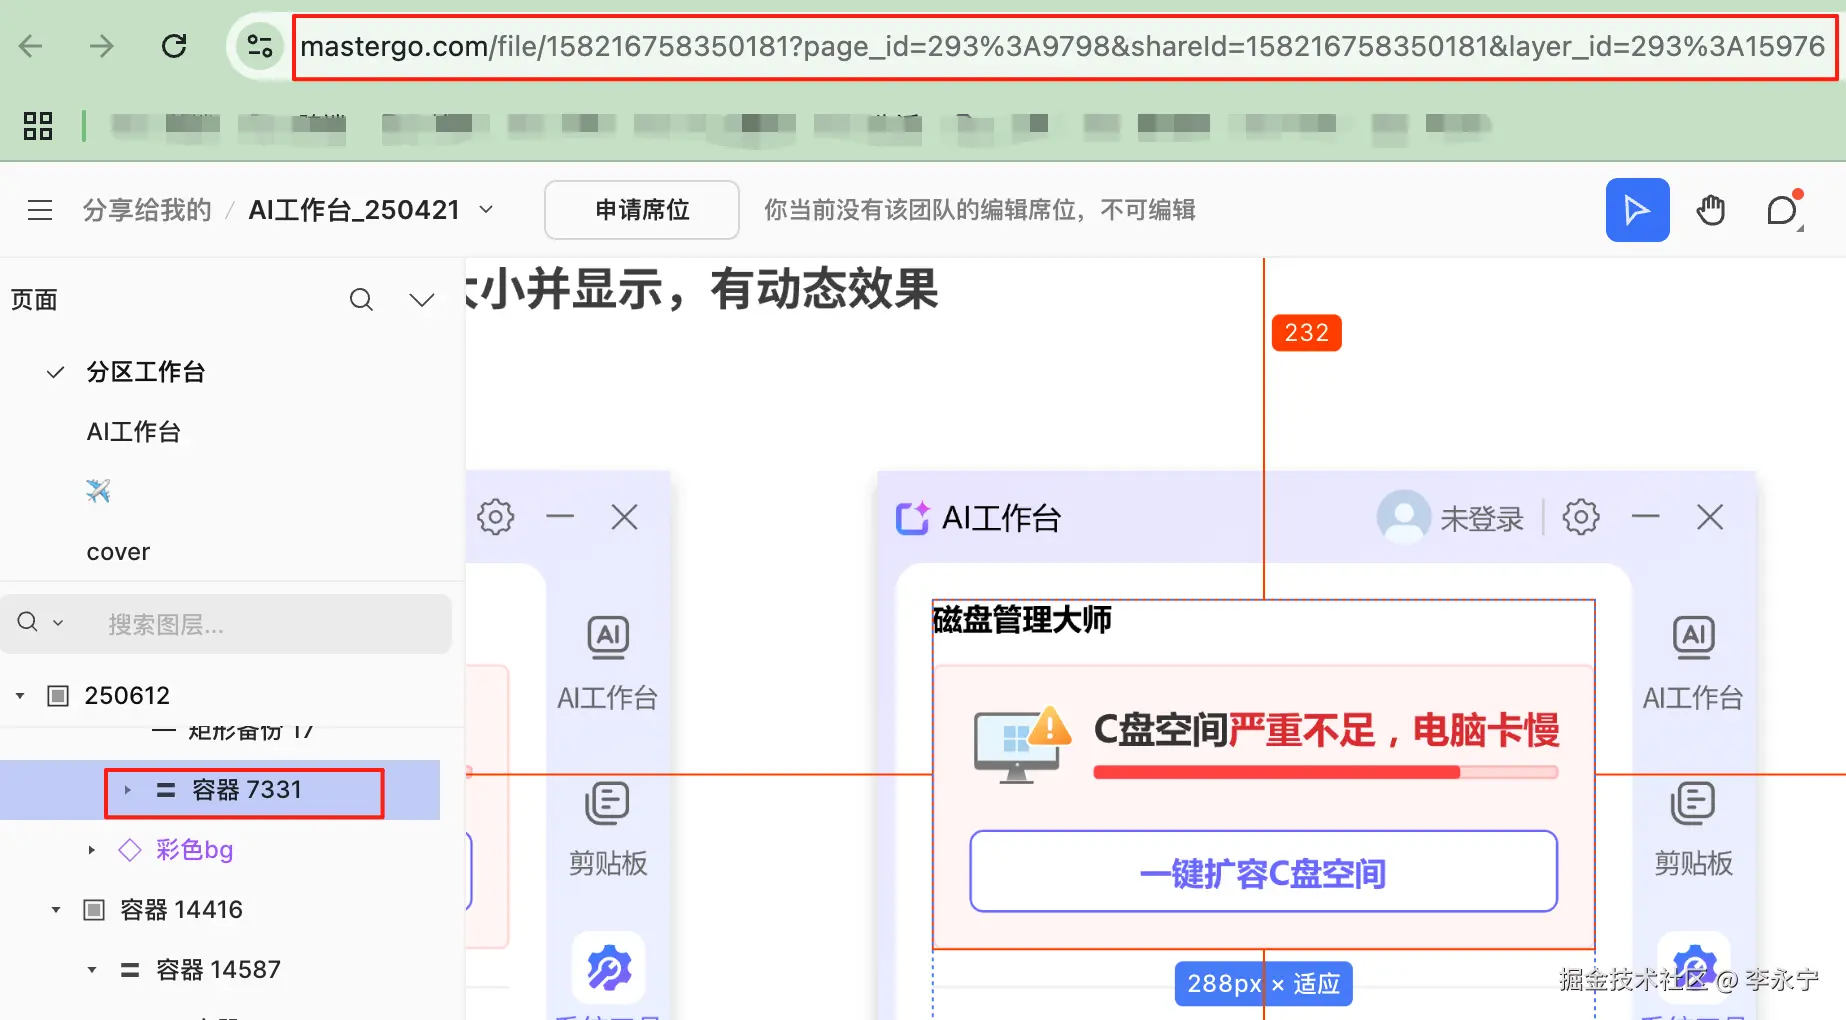
Task: Go to 分享给我的 breadcrumb
Action: tap(147, 210)
